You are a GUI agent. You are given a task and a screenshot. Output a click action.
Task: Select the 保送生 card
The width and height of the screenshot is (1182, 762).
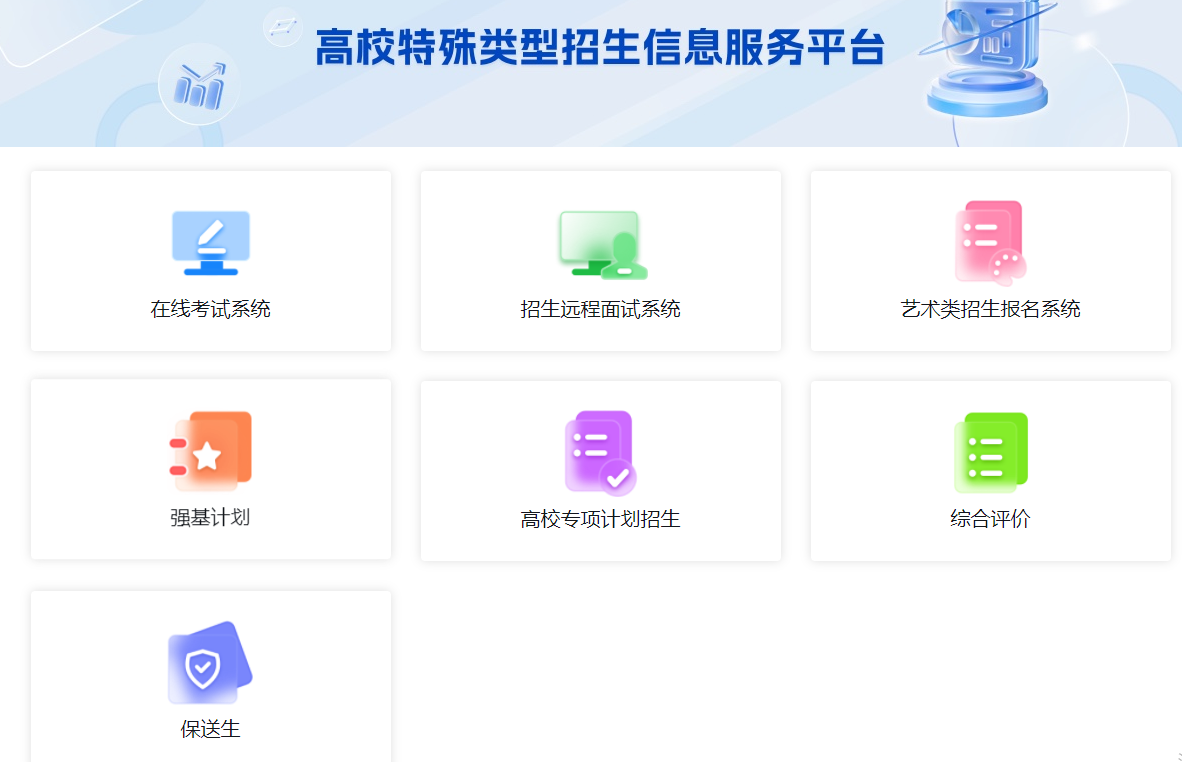[x=210, y=675]
